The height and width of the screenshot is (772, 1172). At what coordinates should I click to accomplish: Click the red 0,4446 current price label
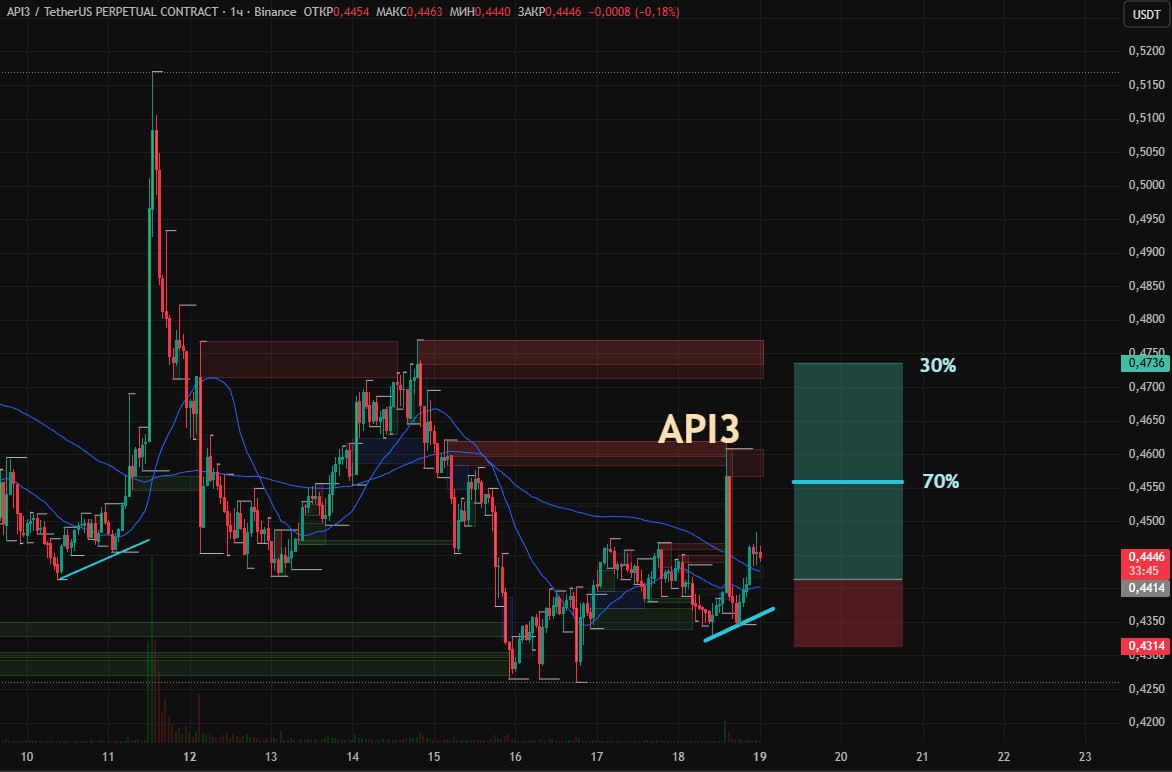pos(1143,556)
